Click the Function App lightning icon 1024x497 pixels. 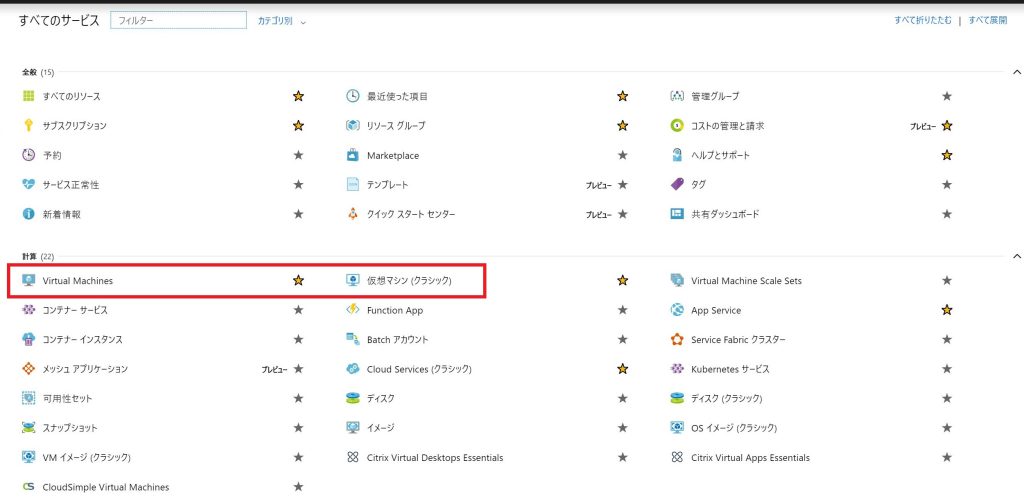click(353, 310)
